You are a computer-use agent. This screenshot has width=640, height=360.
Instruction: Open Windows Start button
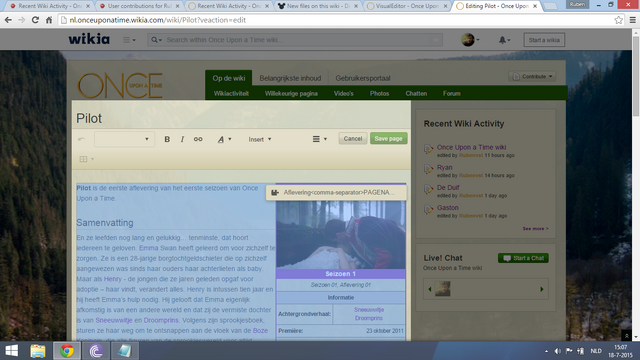(11, 351)
